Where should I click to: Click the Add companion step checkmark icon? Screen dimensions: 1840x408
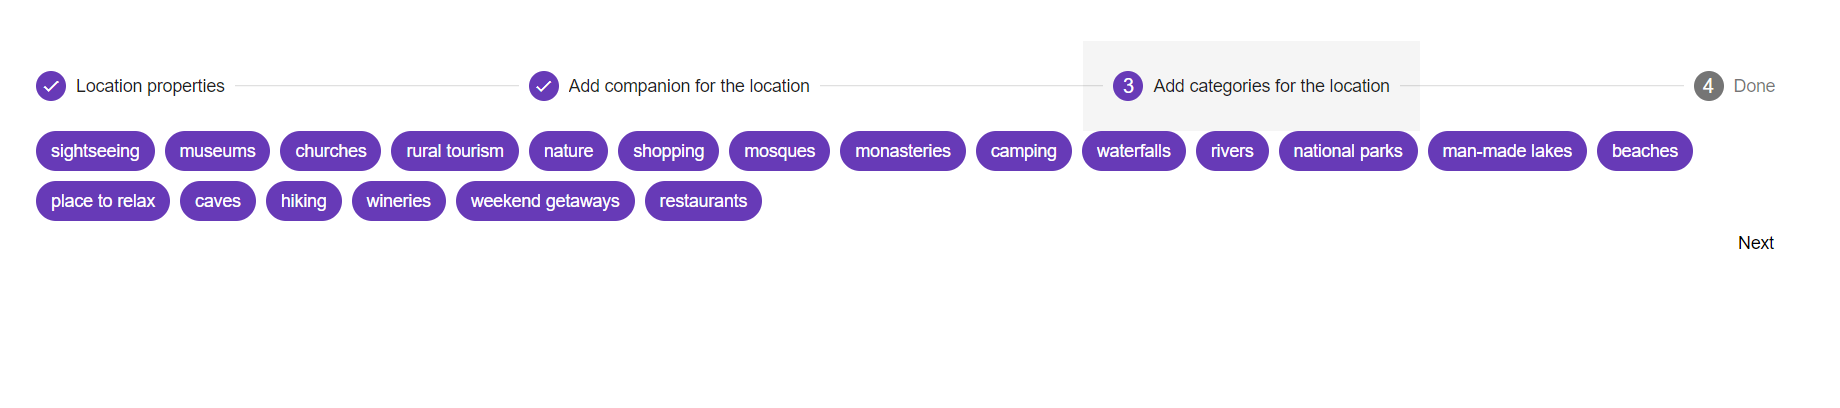(x=544, y=86)
